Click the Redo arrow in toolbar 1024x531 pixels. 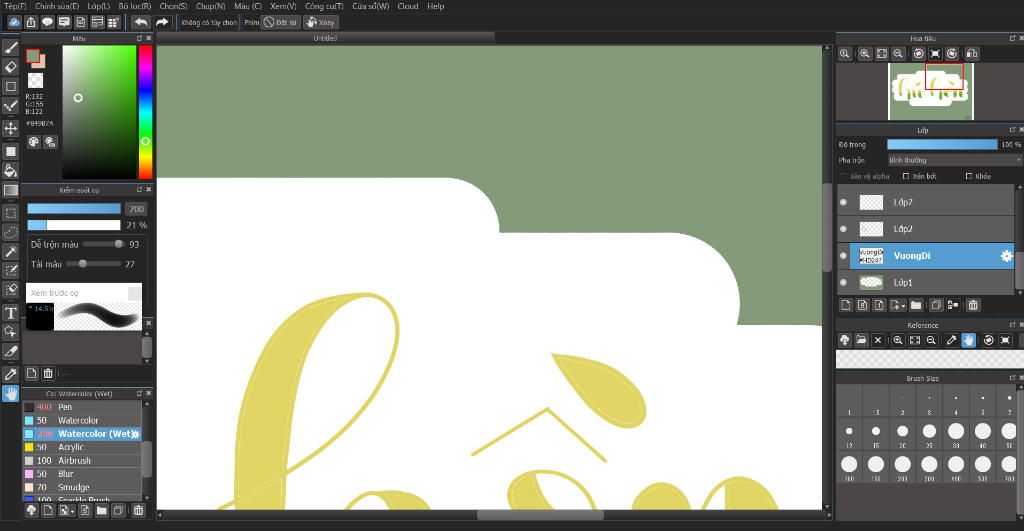tap(161, 22)
